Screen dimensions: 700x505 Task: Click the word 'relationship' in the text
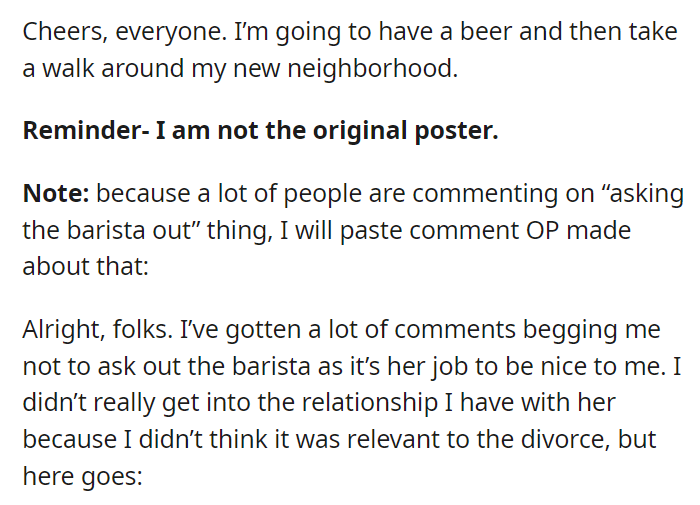[370, 403]
